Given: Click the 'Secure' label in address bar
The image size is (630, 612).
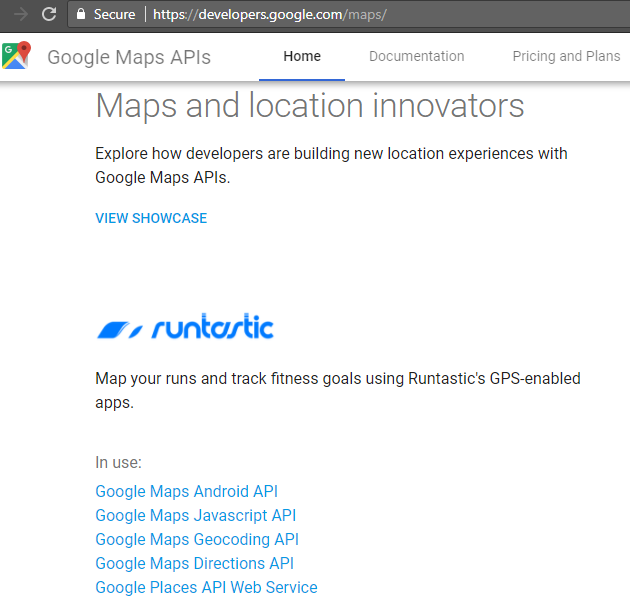Looking at the screenshot, I should point(115,14).
